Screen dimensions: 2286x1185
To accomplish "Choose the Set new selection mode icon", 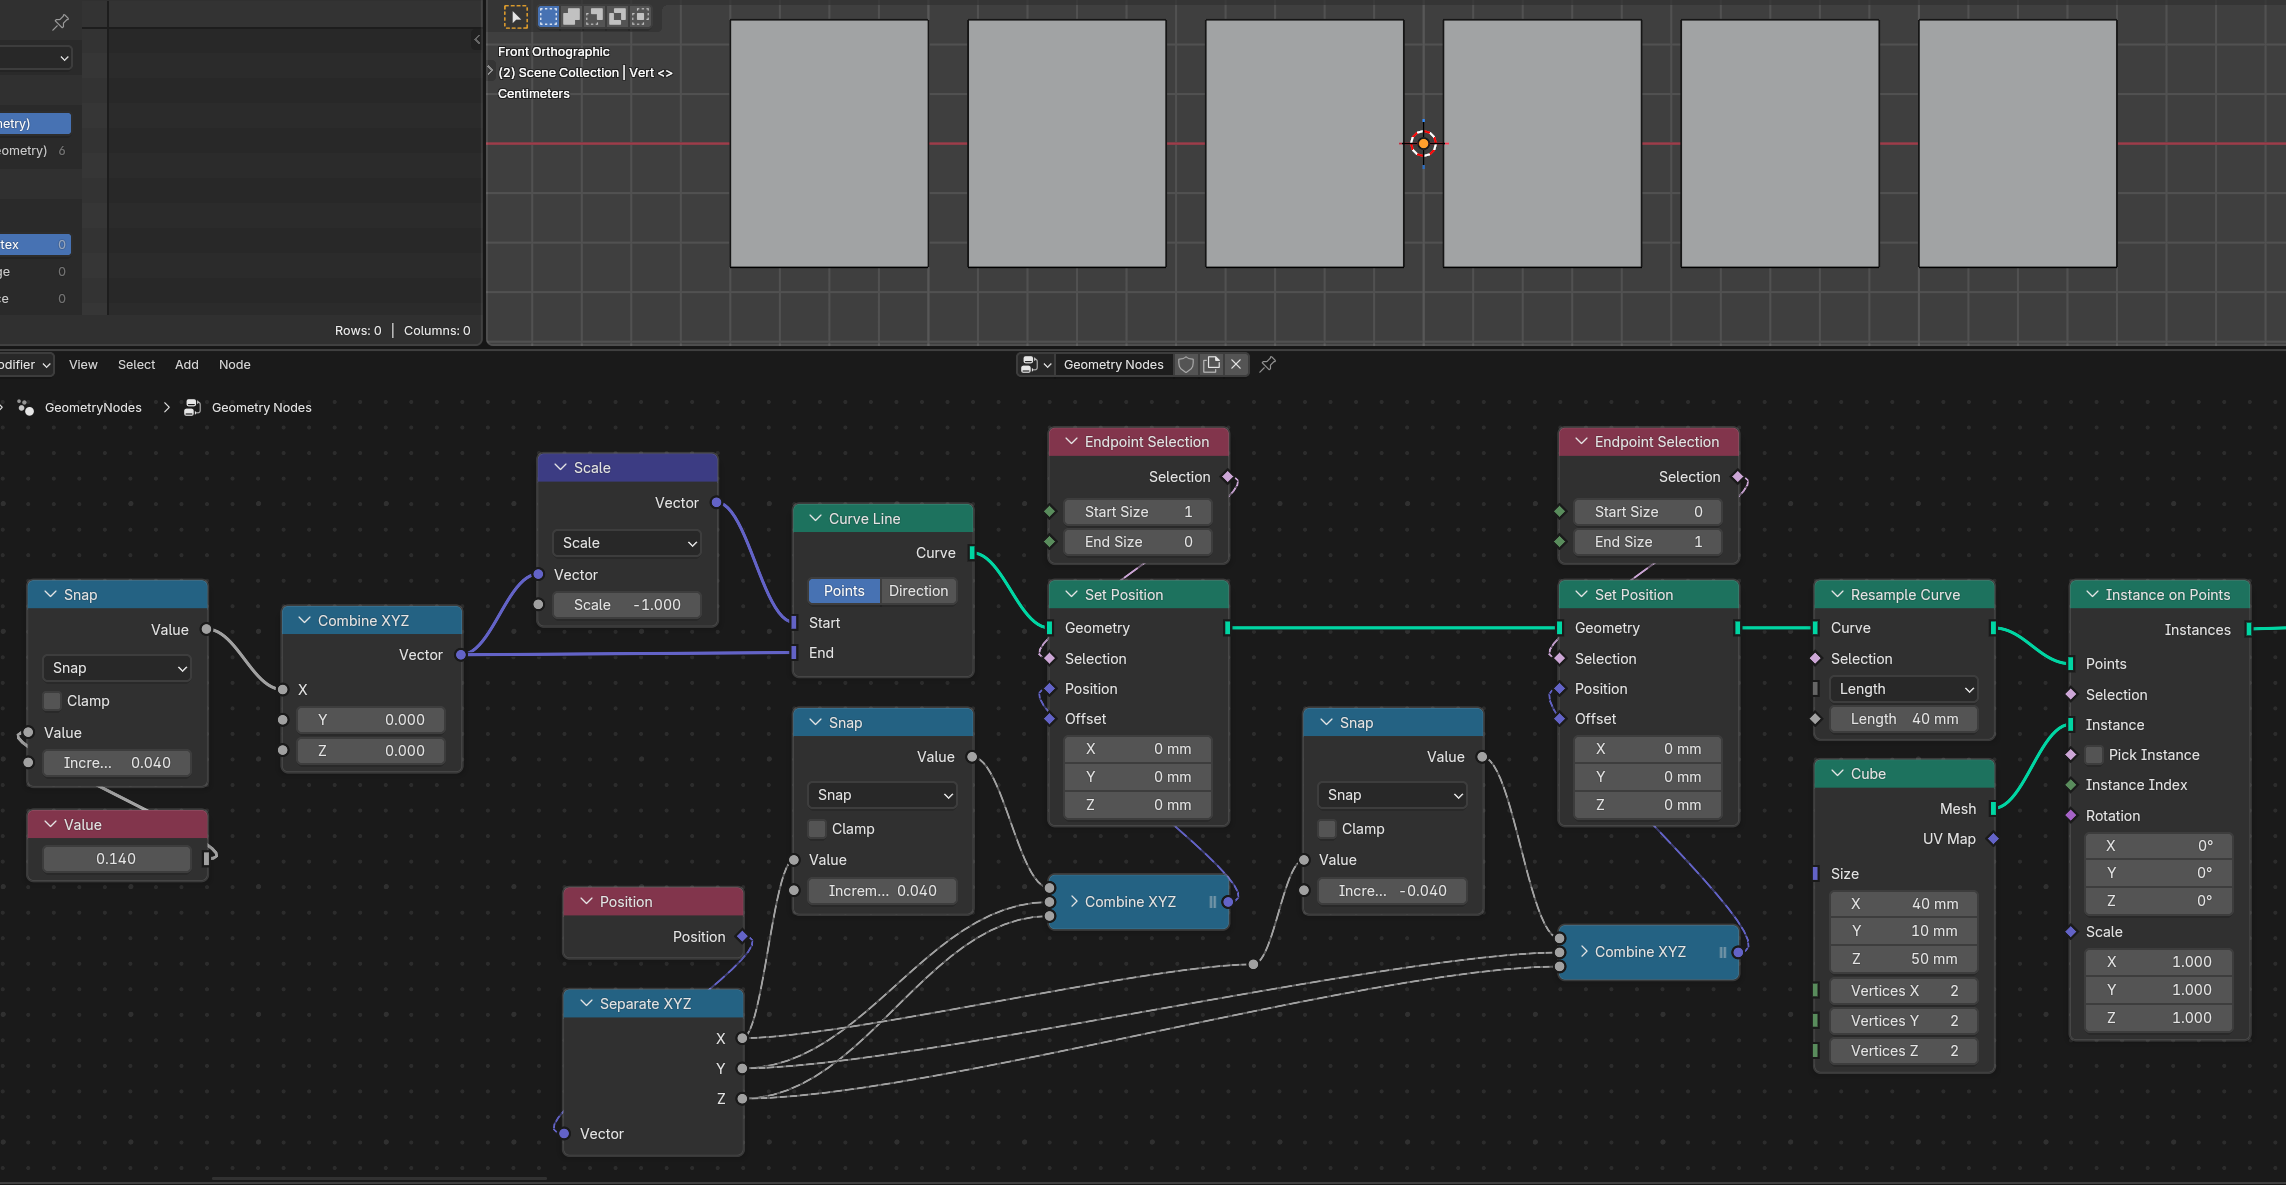I will click(x=548, y=16).
